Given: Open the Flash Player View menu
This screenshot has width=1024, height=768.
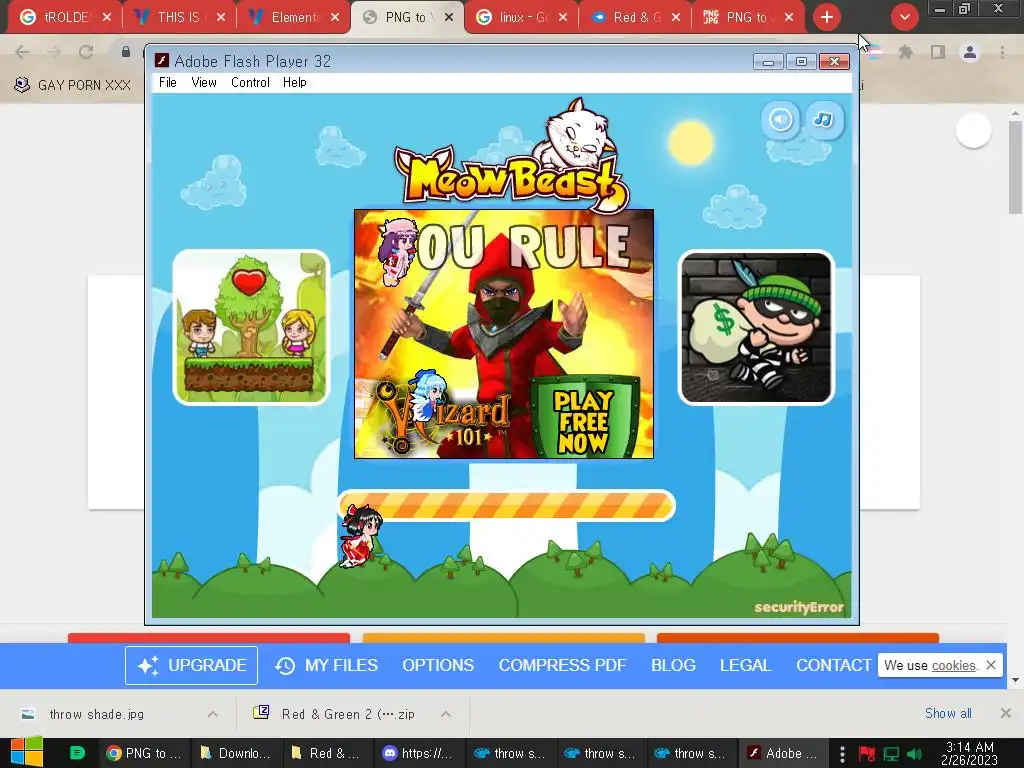Looking at the screenshot, I should pos(204,82).
